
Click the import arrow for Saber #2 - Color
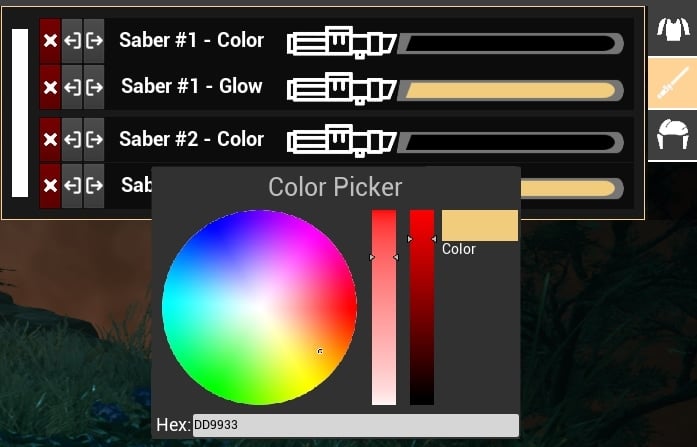(72, 140)
